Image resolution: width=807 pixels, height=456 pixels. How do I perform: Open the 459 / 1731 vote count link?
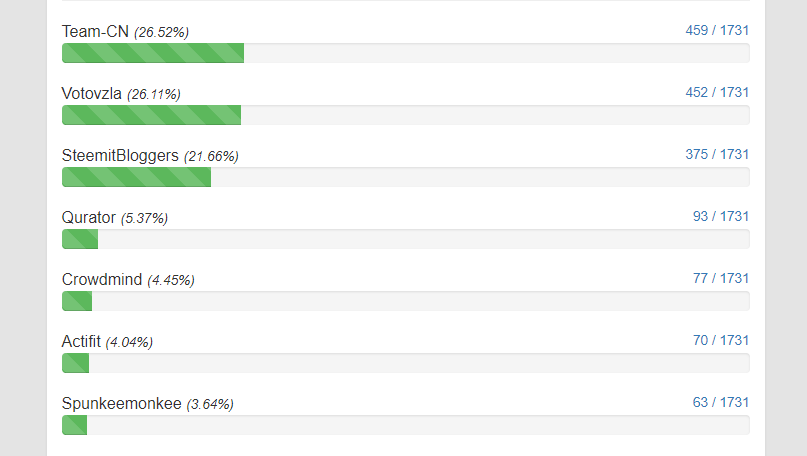[717, 30]
